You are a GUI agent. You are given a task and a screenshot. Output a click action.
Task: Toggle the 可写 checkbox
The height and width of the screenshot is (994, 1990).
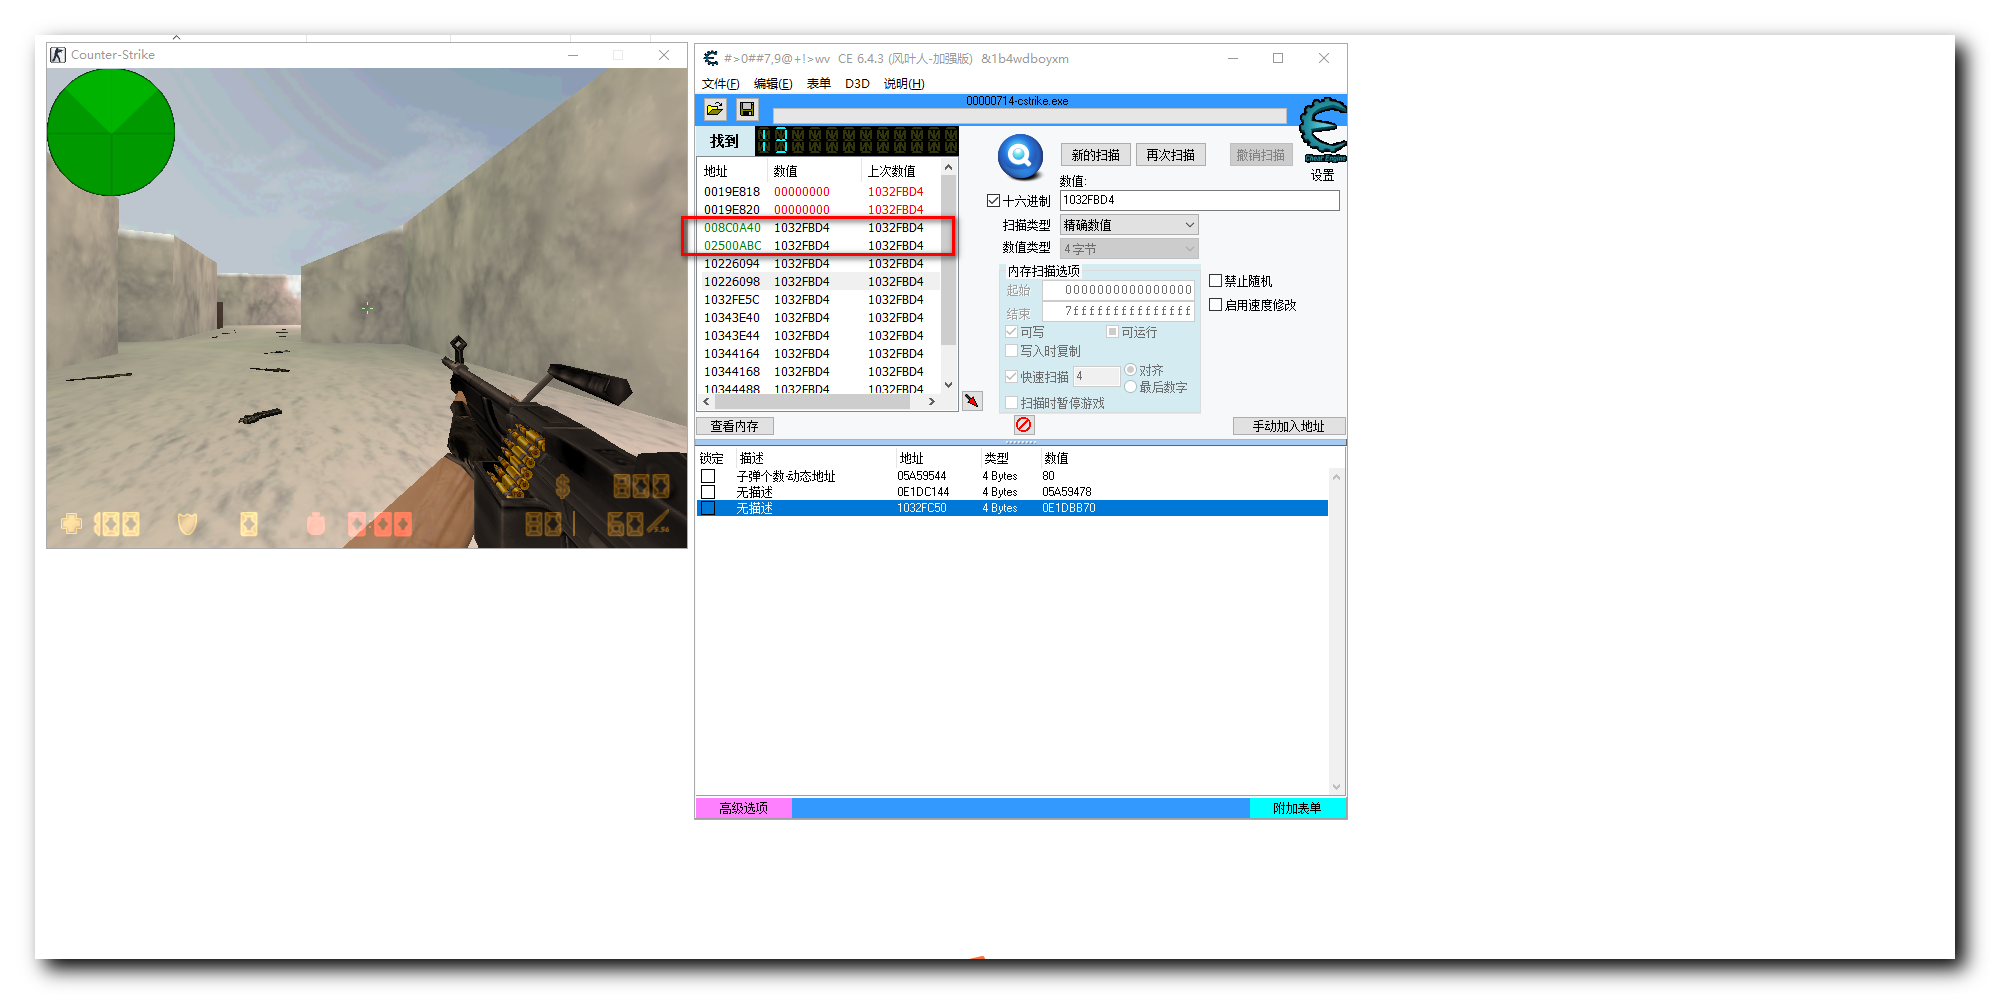(x=1012, y=332)
